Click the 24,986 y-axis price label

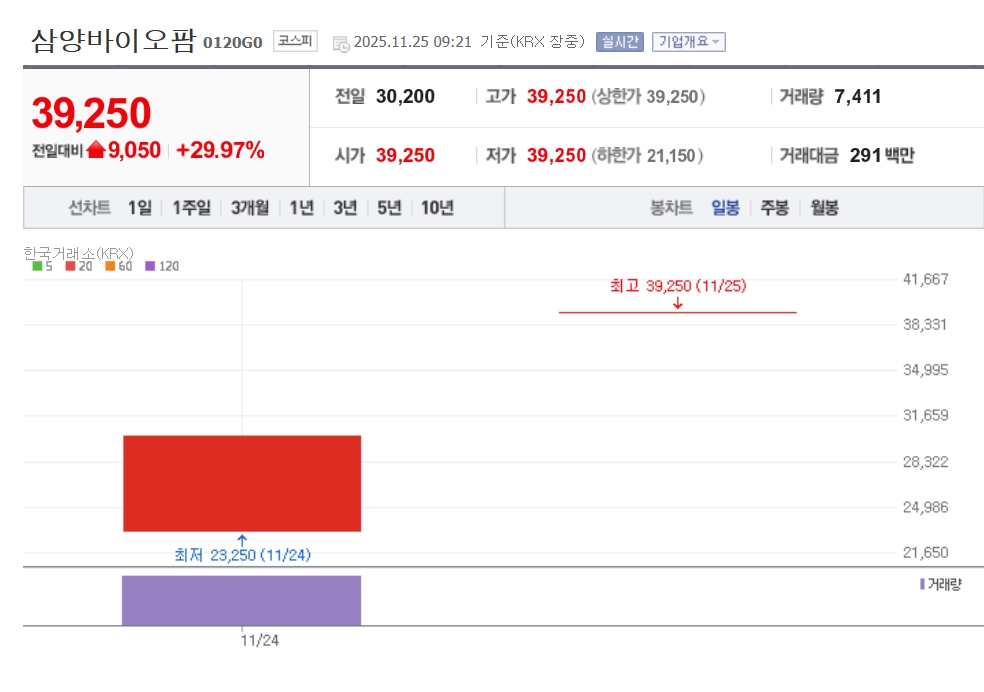click(x=925, y=507)
